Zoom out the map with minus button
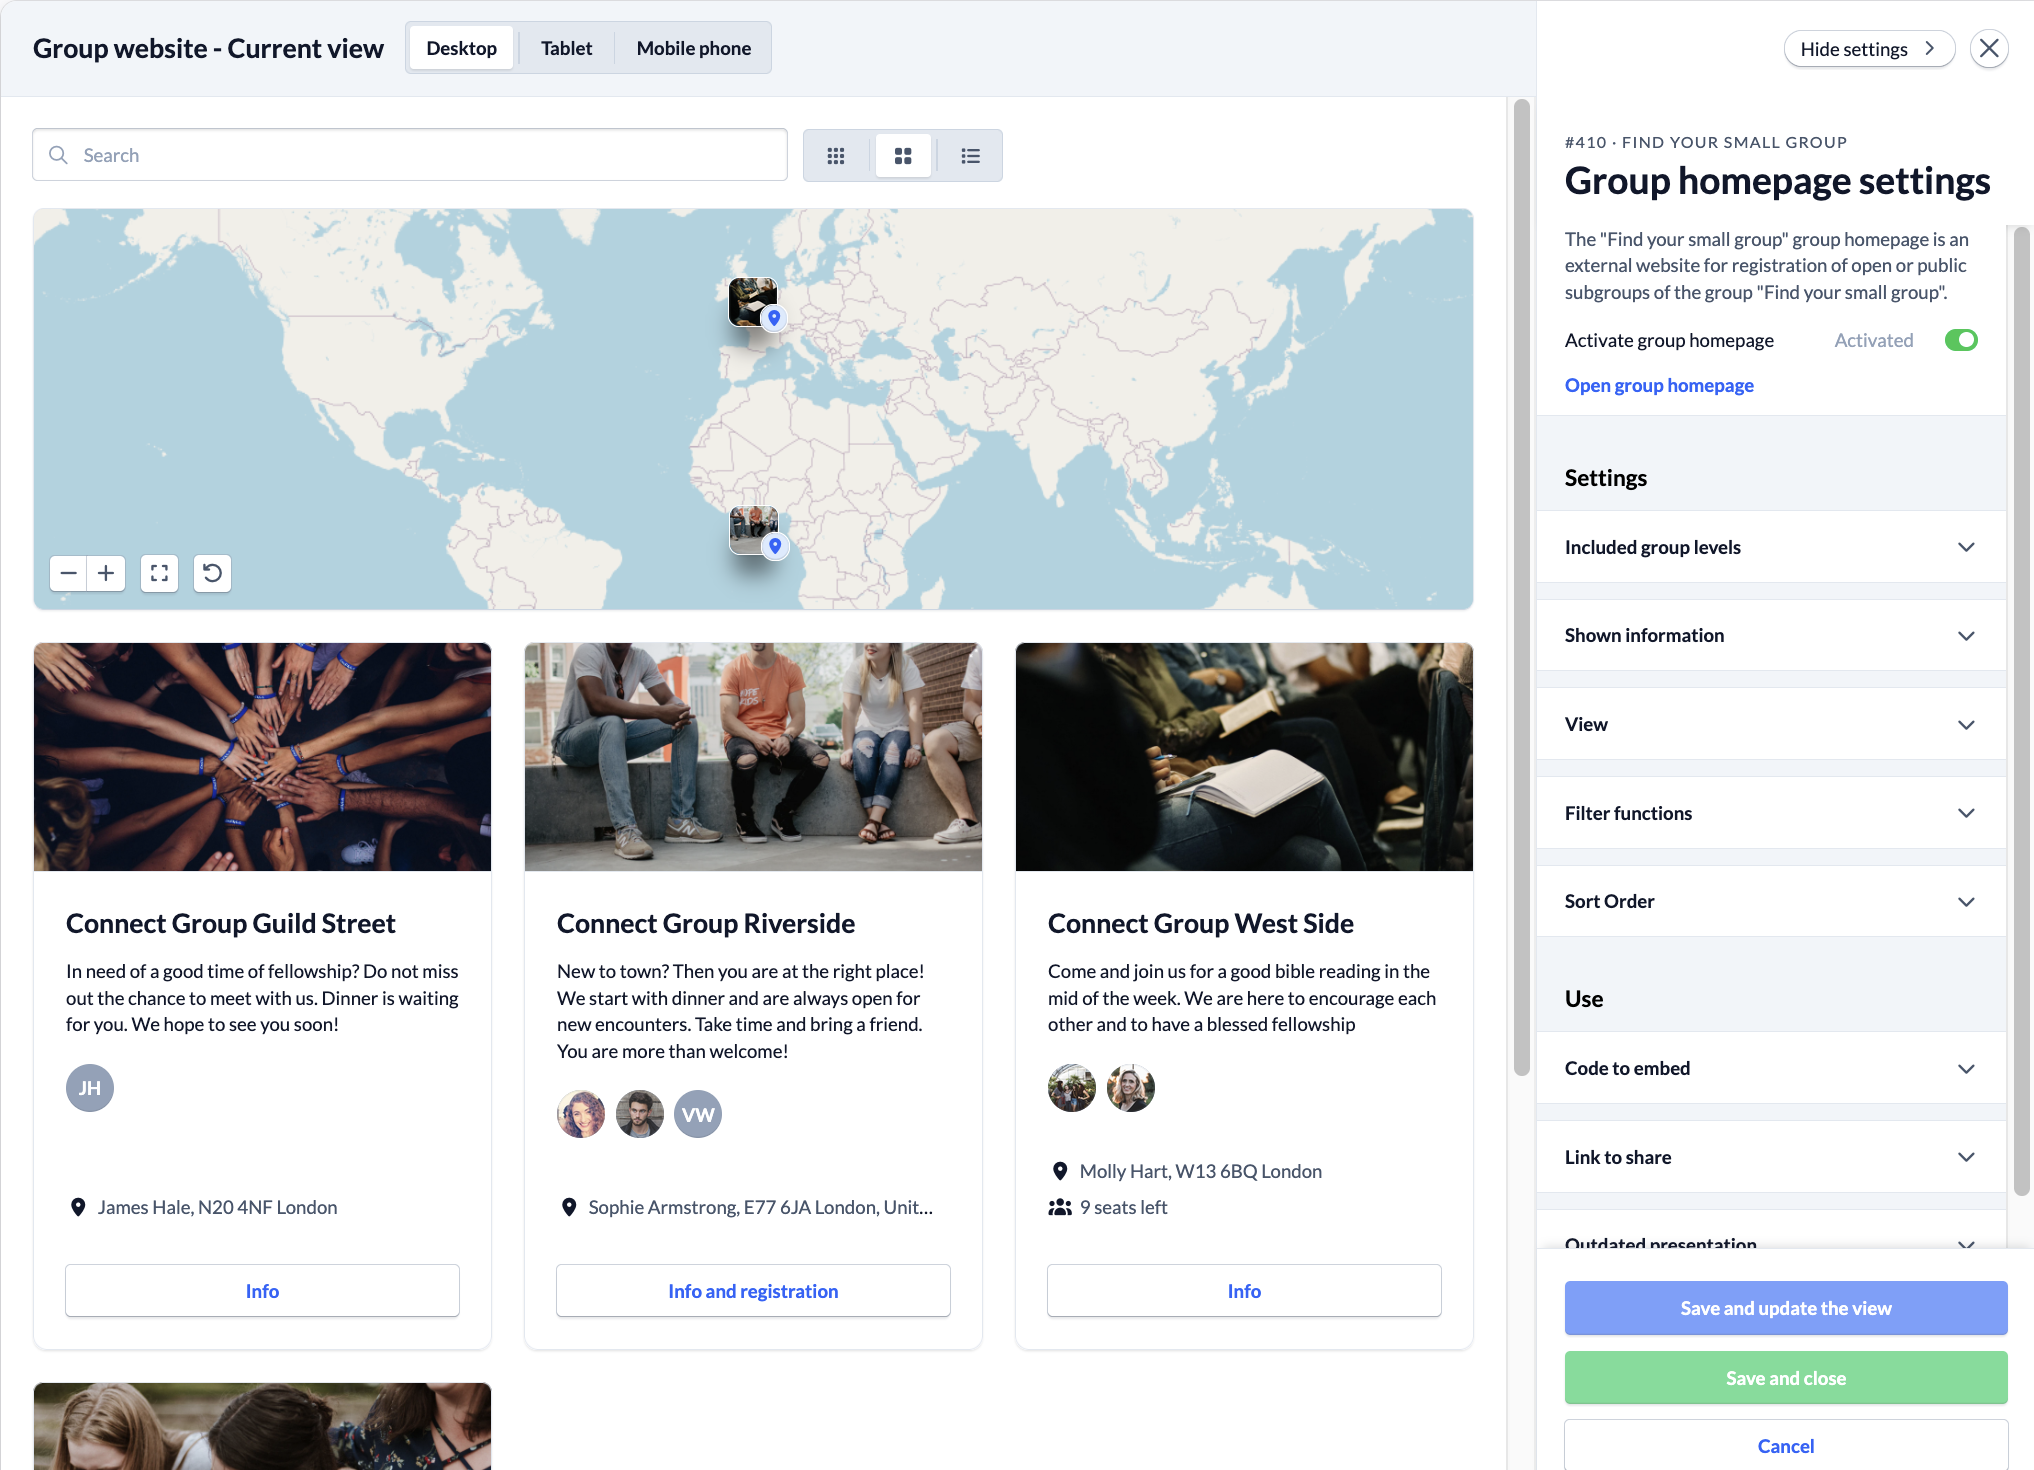Viewport: 2034px width, 1470px height. click(68, 573)
